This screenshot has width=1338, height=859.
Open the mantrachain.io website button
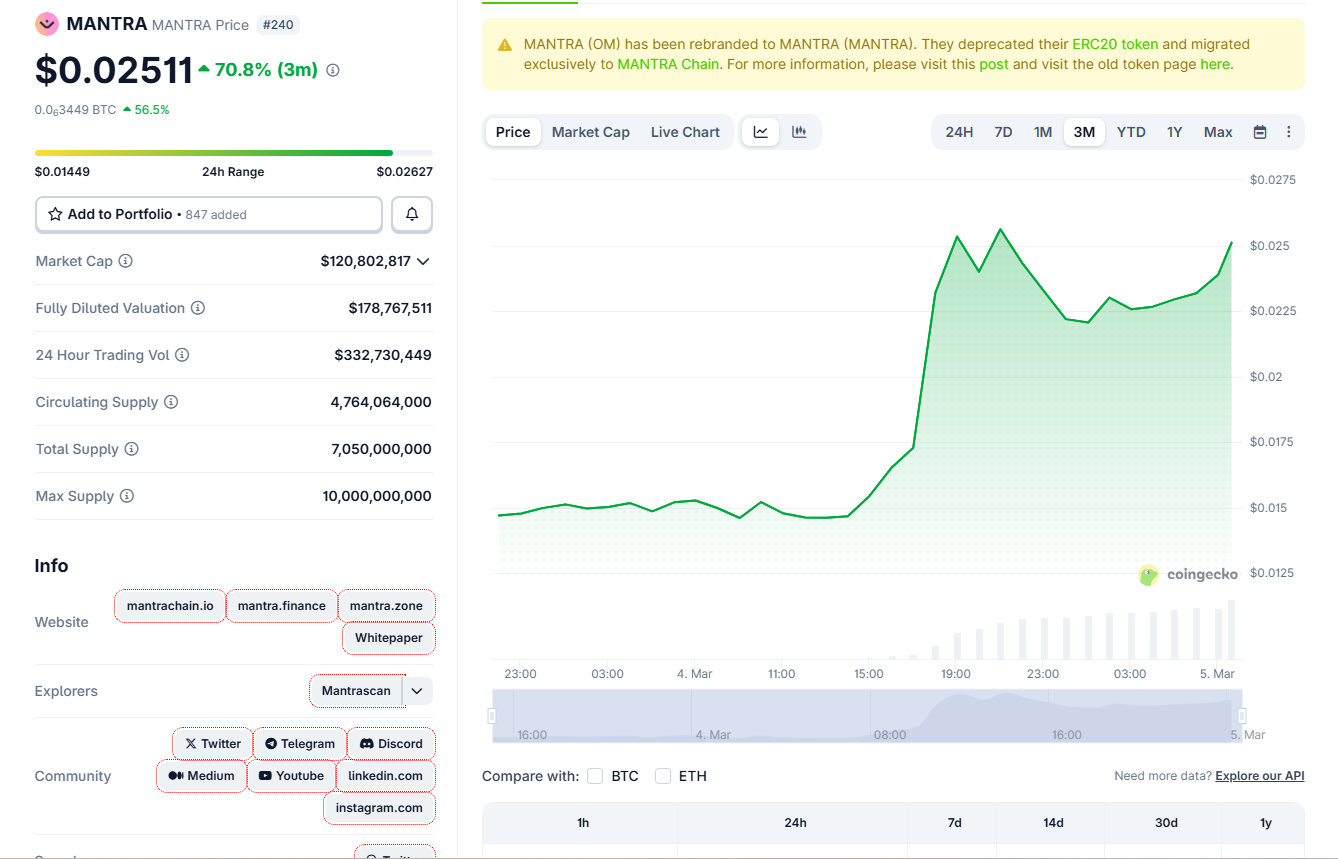click(x=169, y=606)
